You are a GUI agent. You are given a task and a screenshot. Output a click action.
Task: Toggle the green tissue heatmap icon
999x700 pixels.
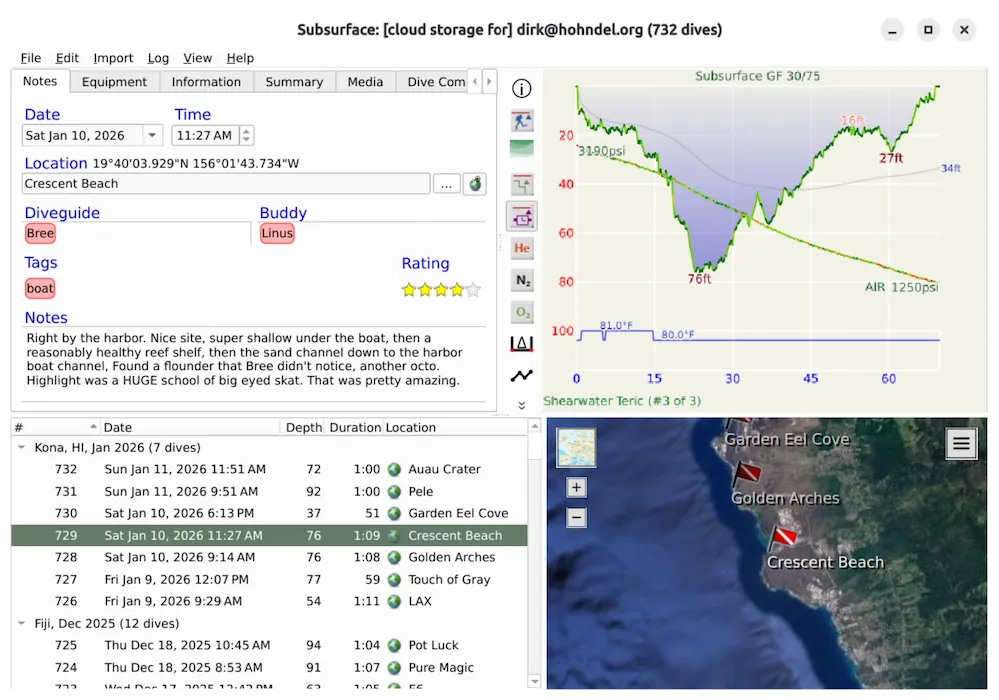522,148
